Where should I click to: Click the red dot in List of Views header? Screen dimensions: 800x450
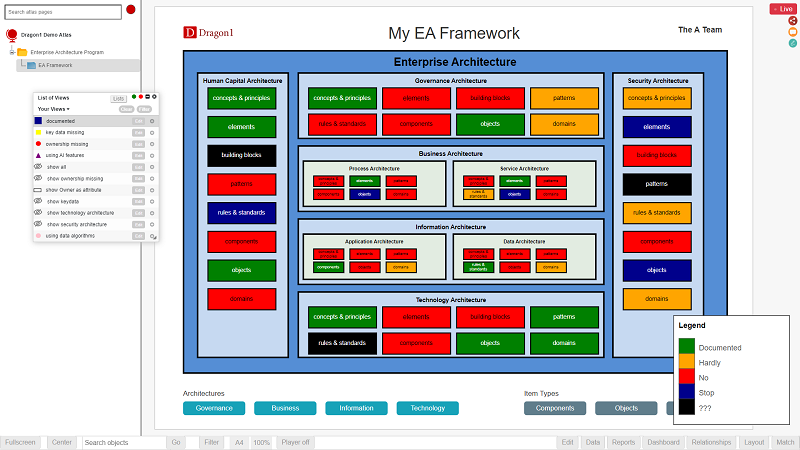141,96
